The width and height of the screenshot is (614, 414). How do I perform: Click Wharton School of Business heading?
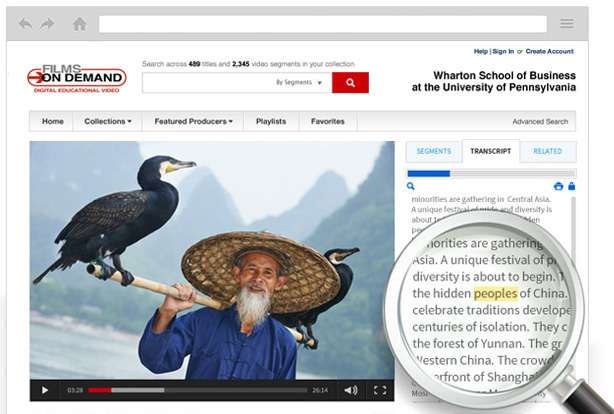pos(494,81)
